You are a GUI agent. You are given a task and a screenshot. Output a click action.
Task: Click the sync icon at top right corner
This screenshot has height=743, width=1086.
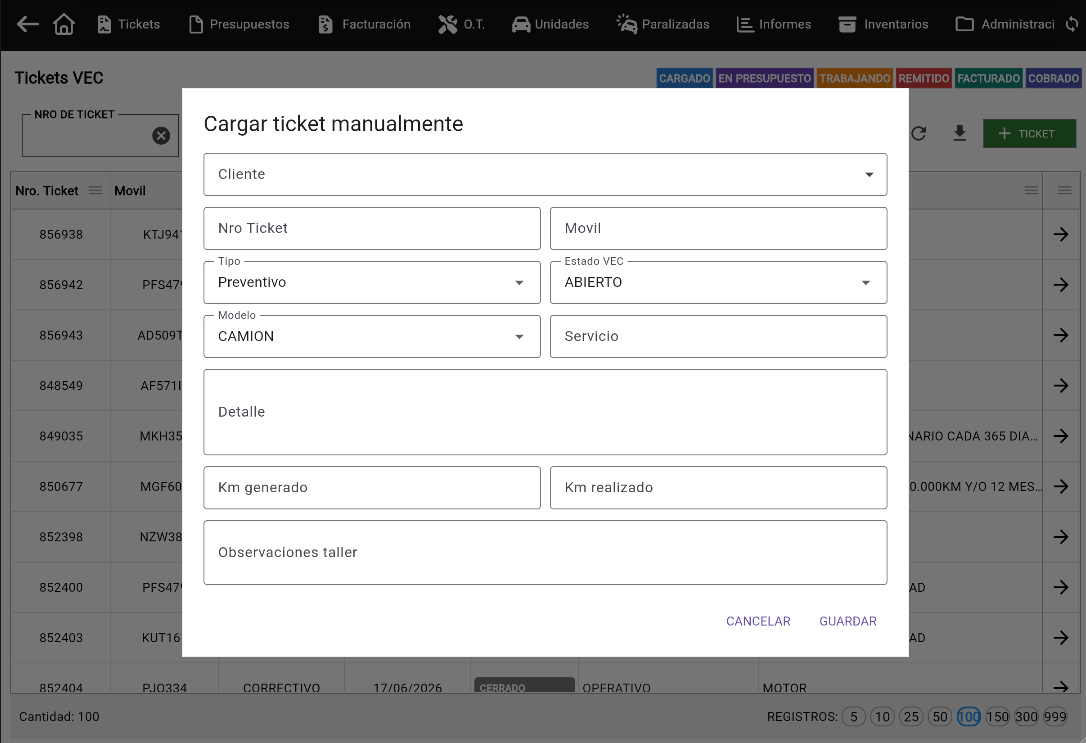click(1072, 24)
